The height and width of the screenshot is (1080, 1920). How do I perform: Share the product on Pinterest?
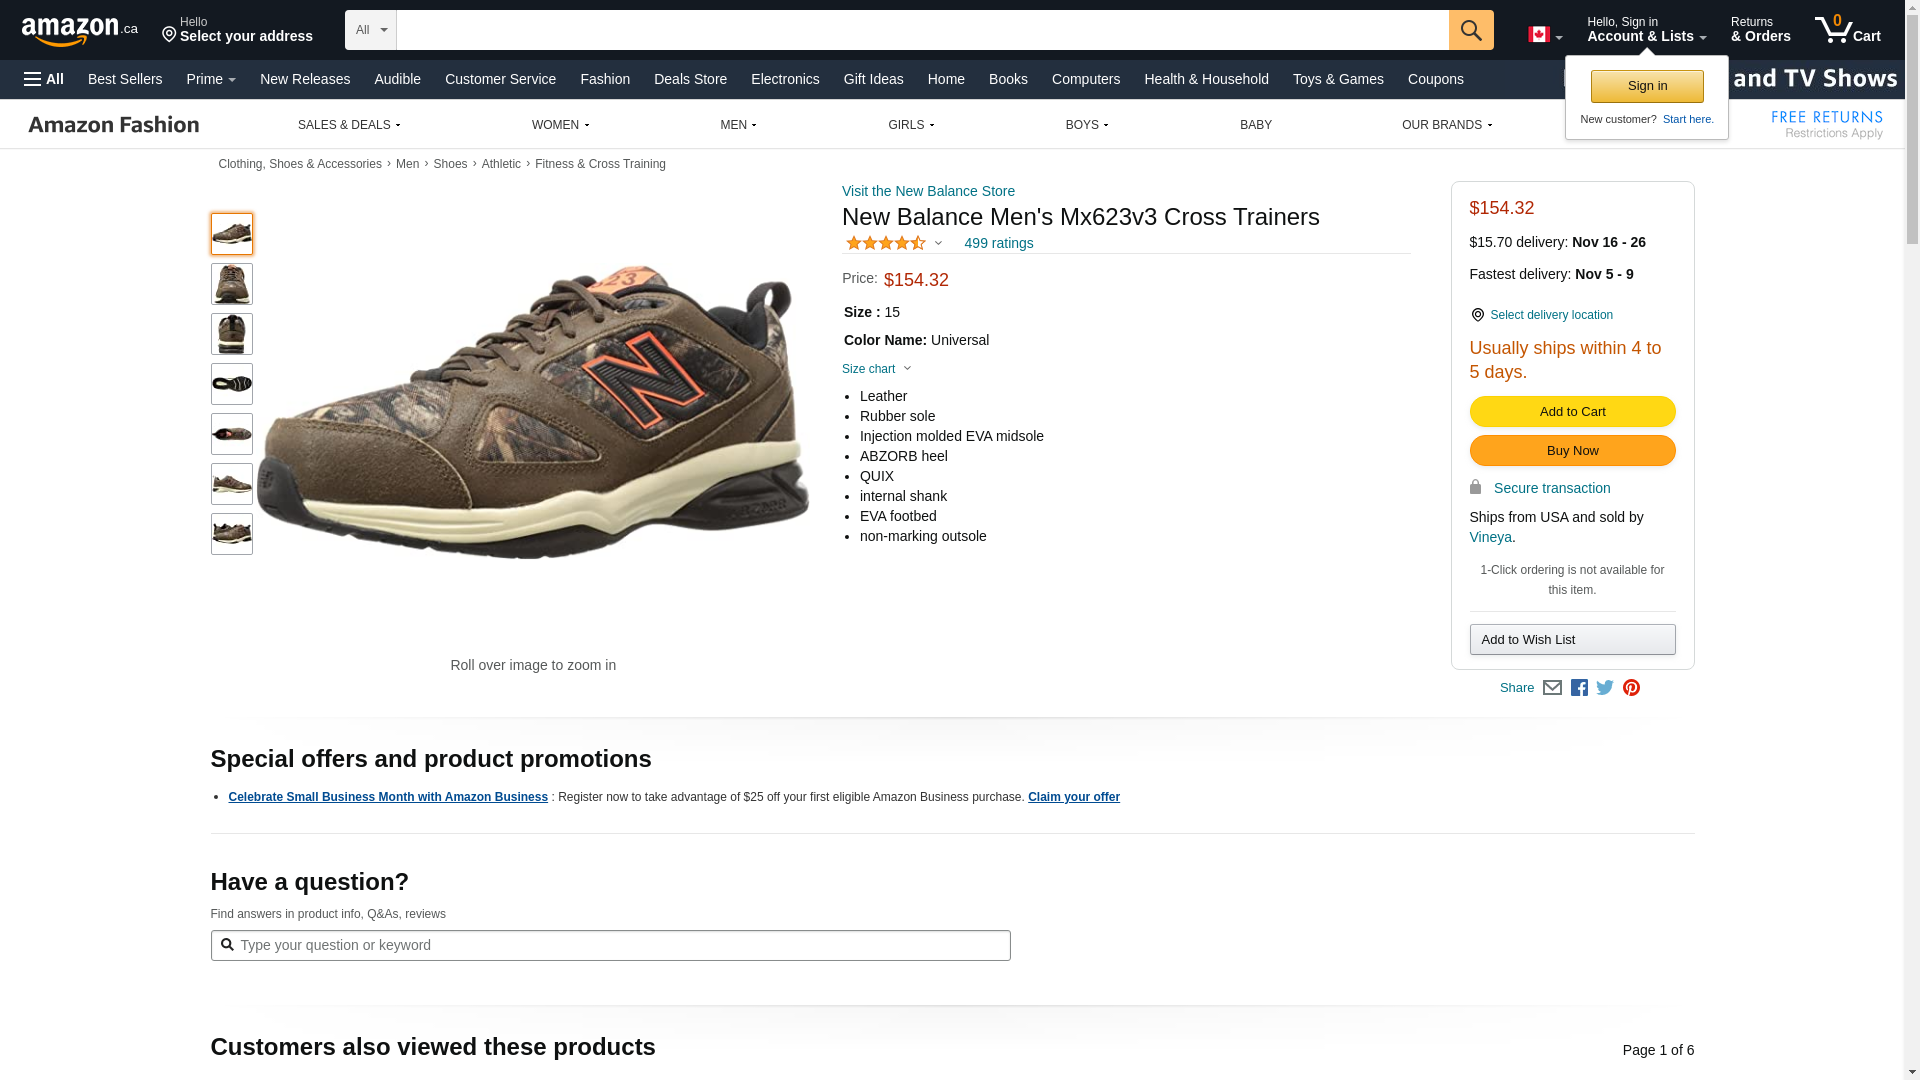click(x=1631, y=688)
